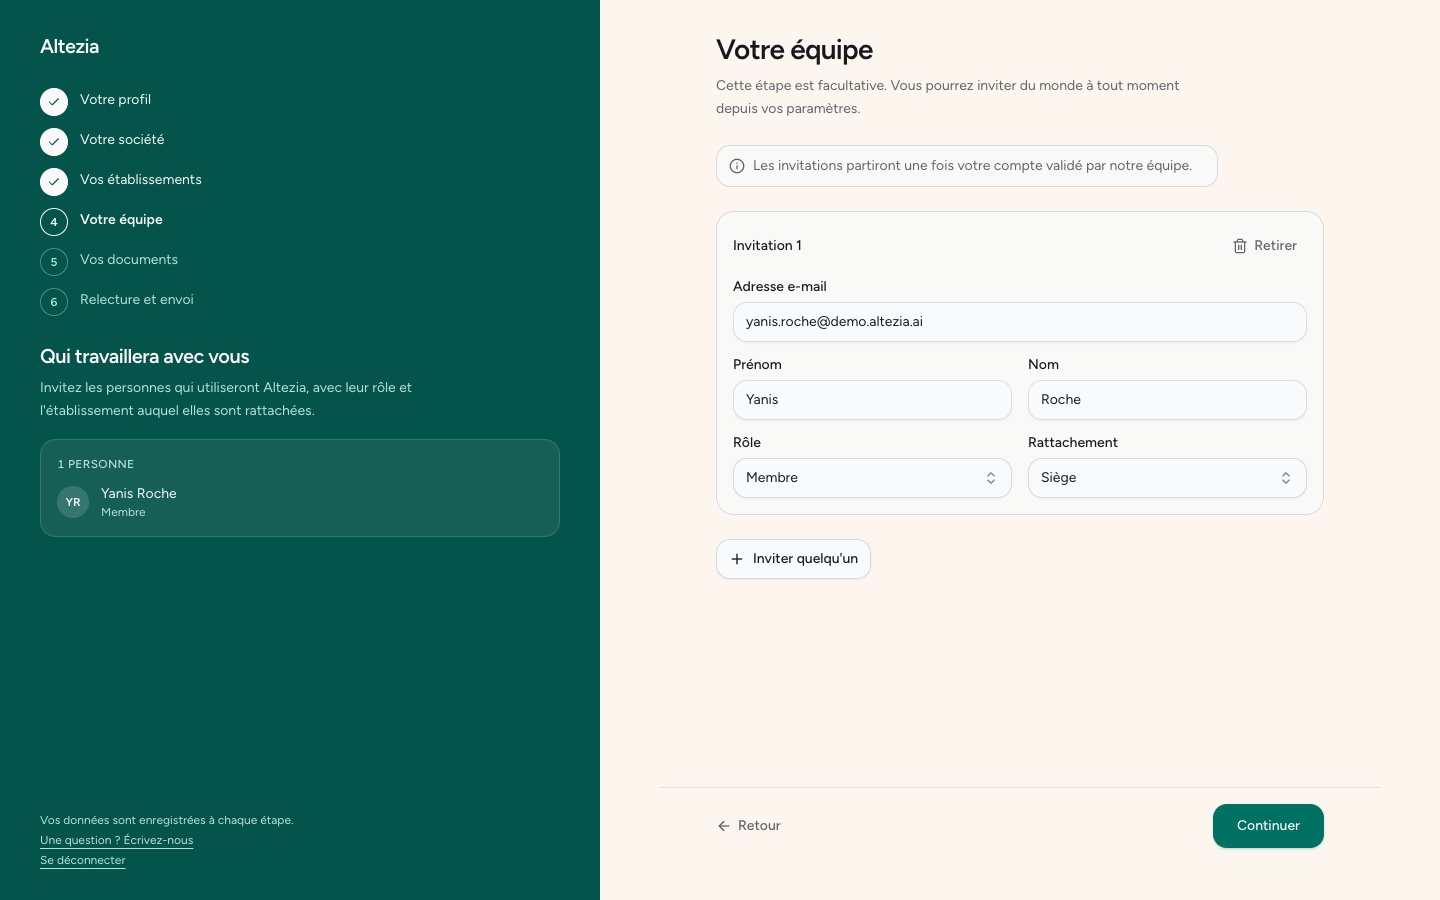Remove Invitation 1 via Retirer text

point(1275,246)
